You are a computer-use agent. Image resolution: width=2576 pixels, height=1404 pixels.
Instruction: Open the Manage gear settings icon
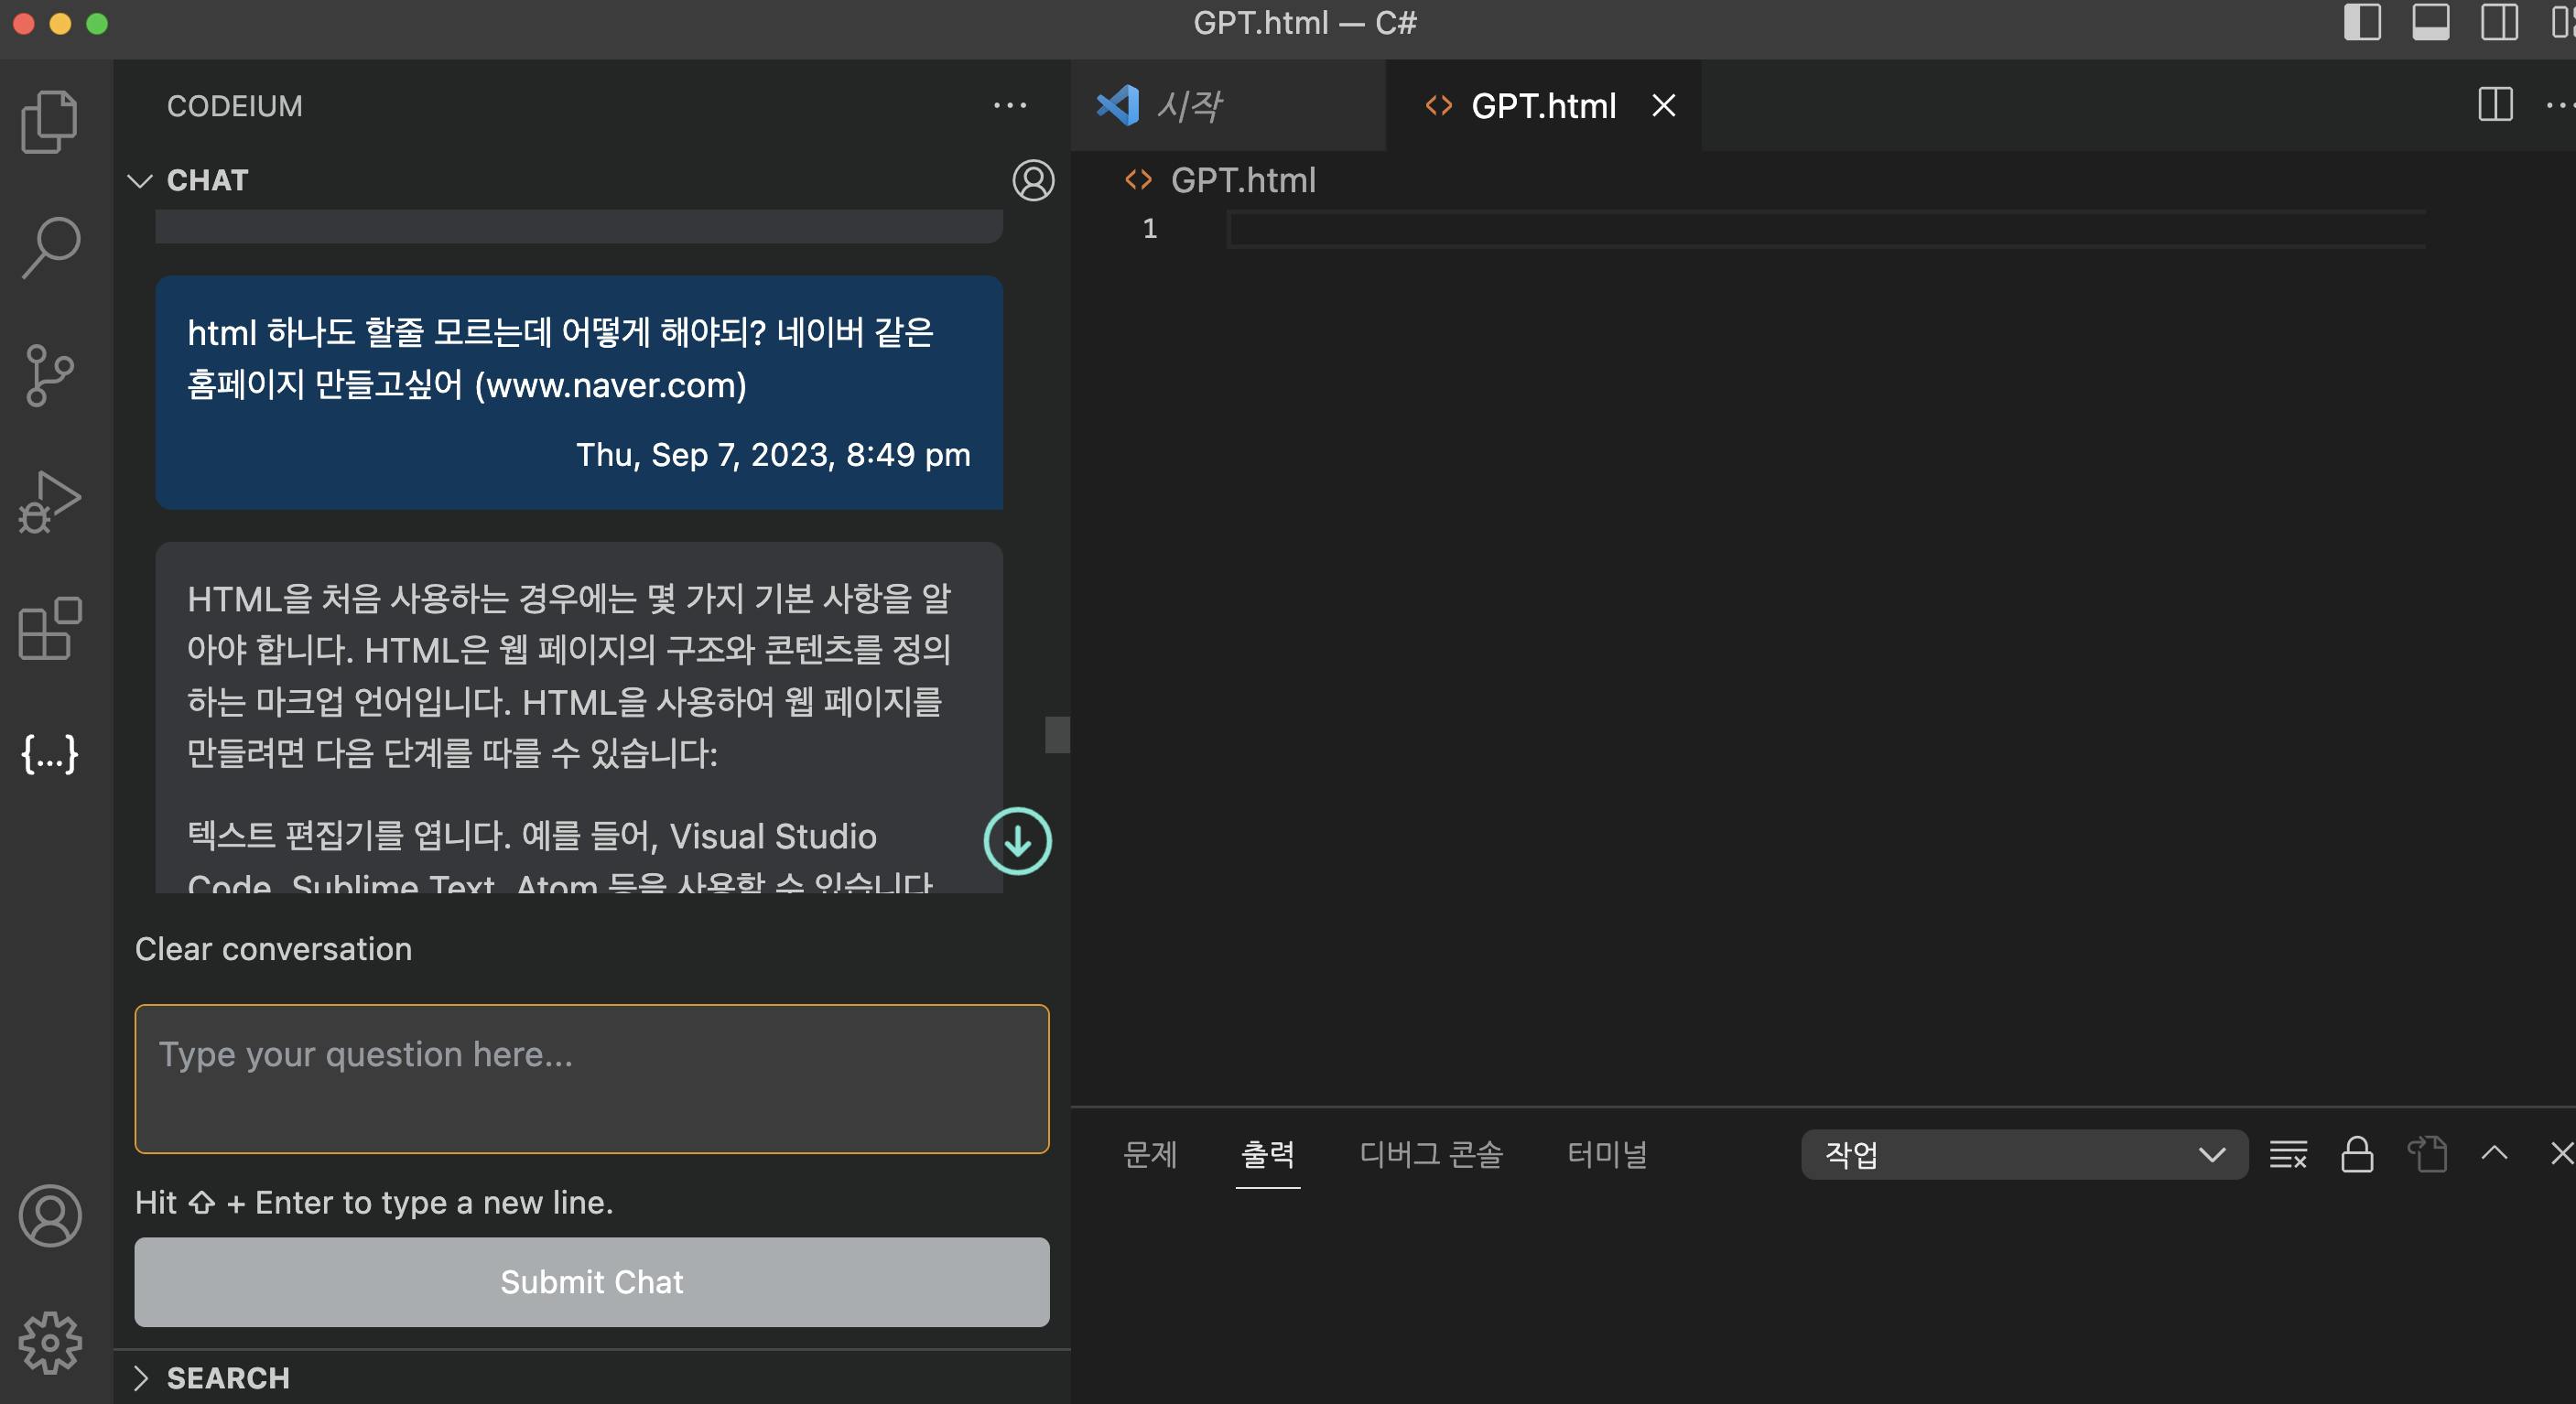(x=49, y=1342)
